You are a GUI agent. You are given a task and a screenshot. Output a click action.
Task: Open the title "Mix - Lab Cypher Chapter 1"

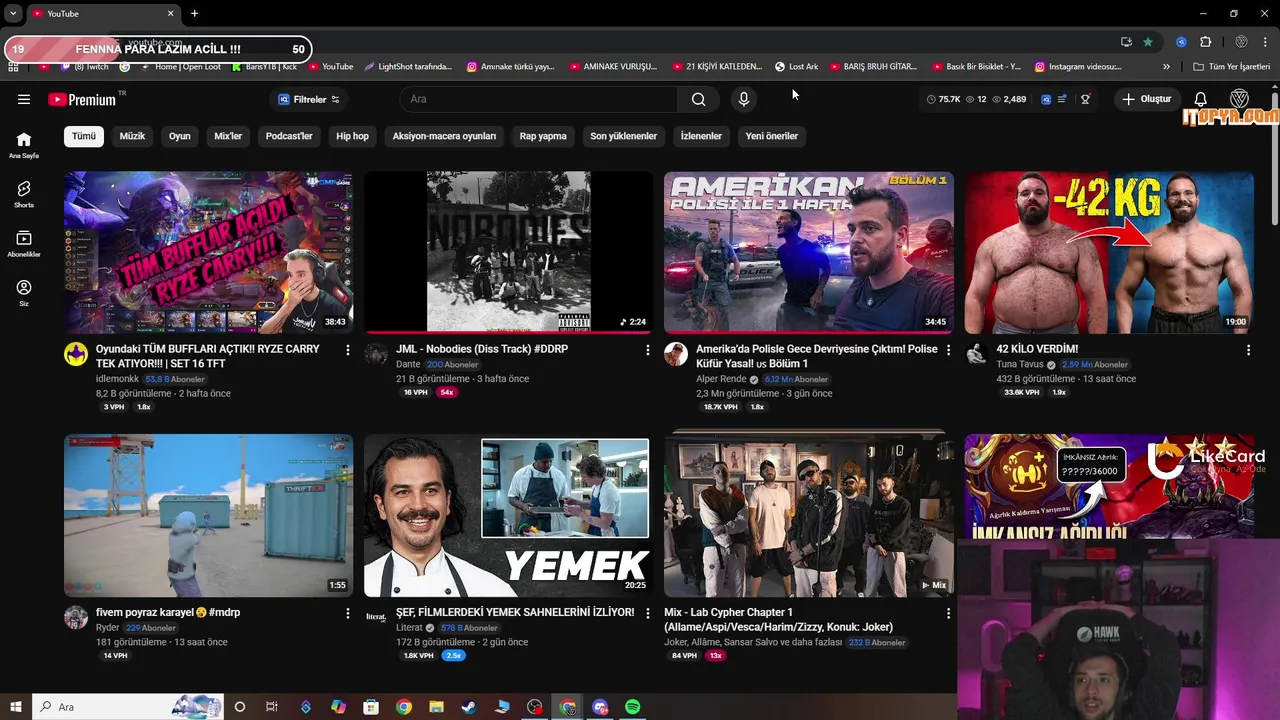[x=728, y=612]
